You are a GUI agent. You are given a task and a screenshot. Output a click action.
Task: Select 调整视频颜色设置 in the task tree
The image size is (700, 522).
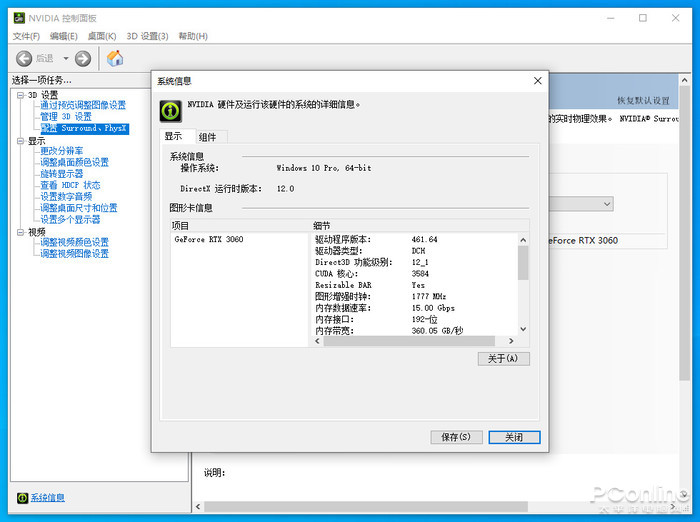coord(75,242)
